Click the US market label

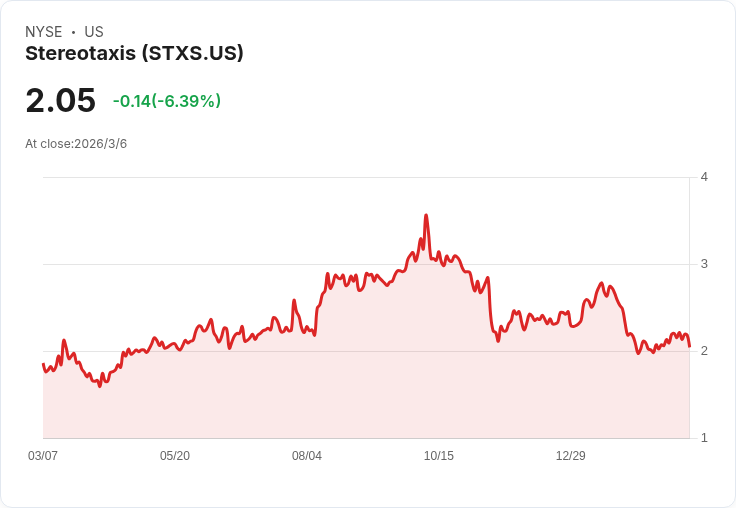click(94, 32)
